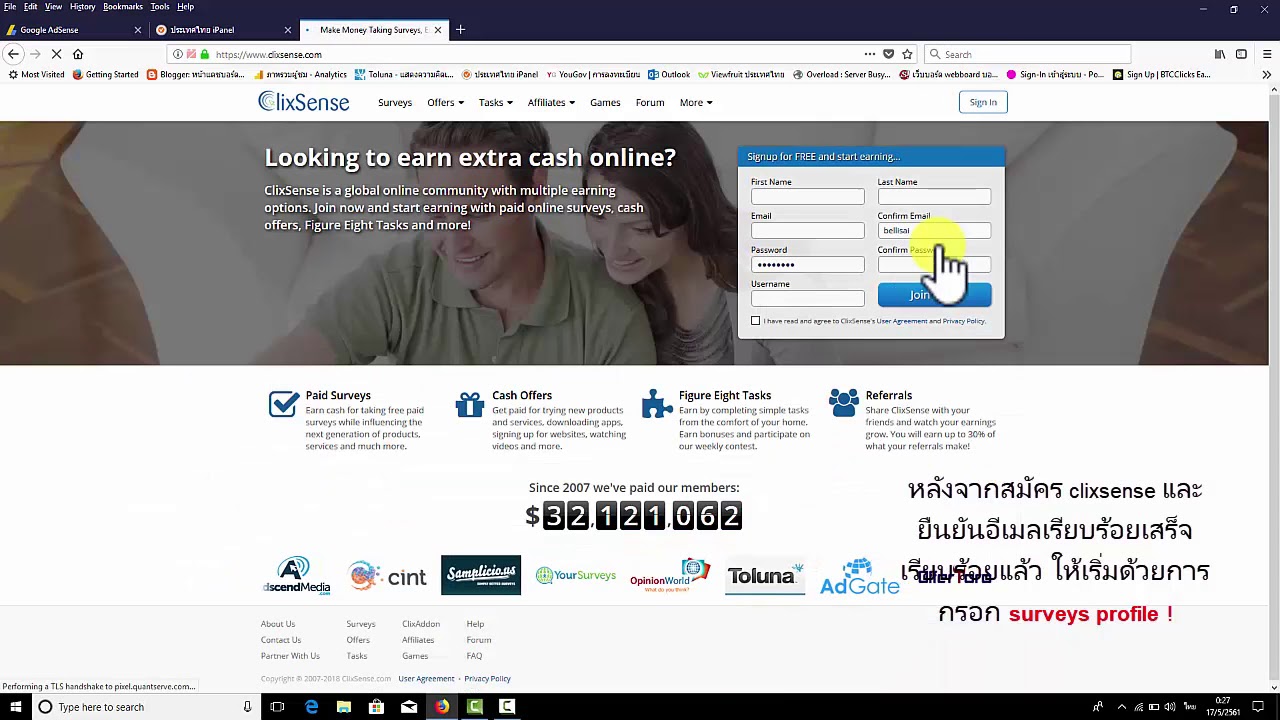Open the Bookmarks menu
Viewport: 1280px width, 720px height.
[x=123, y=7]
